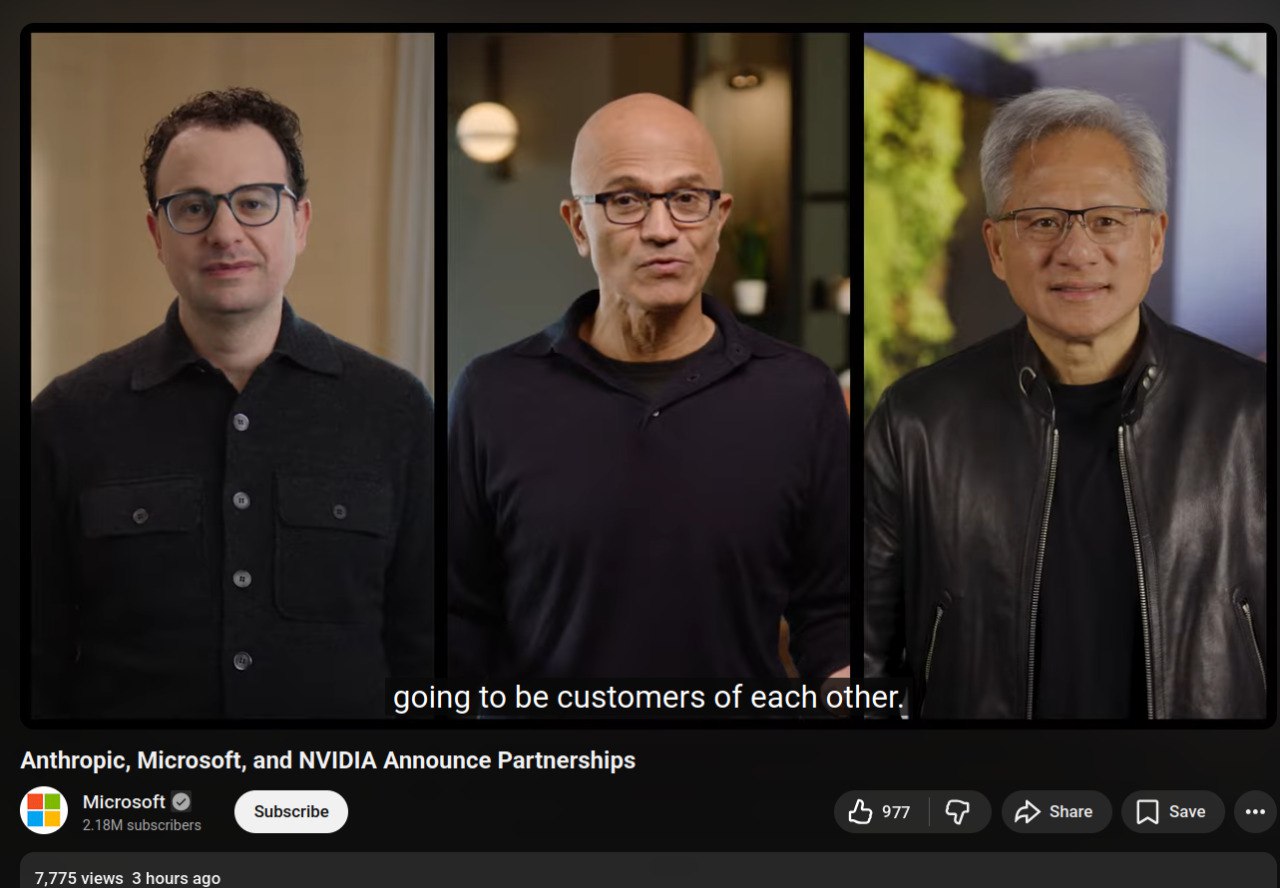Click the 2.18M subscribers text

pos(142,825)
